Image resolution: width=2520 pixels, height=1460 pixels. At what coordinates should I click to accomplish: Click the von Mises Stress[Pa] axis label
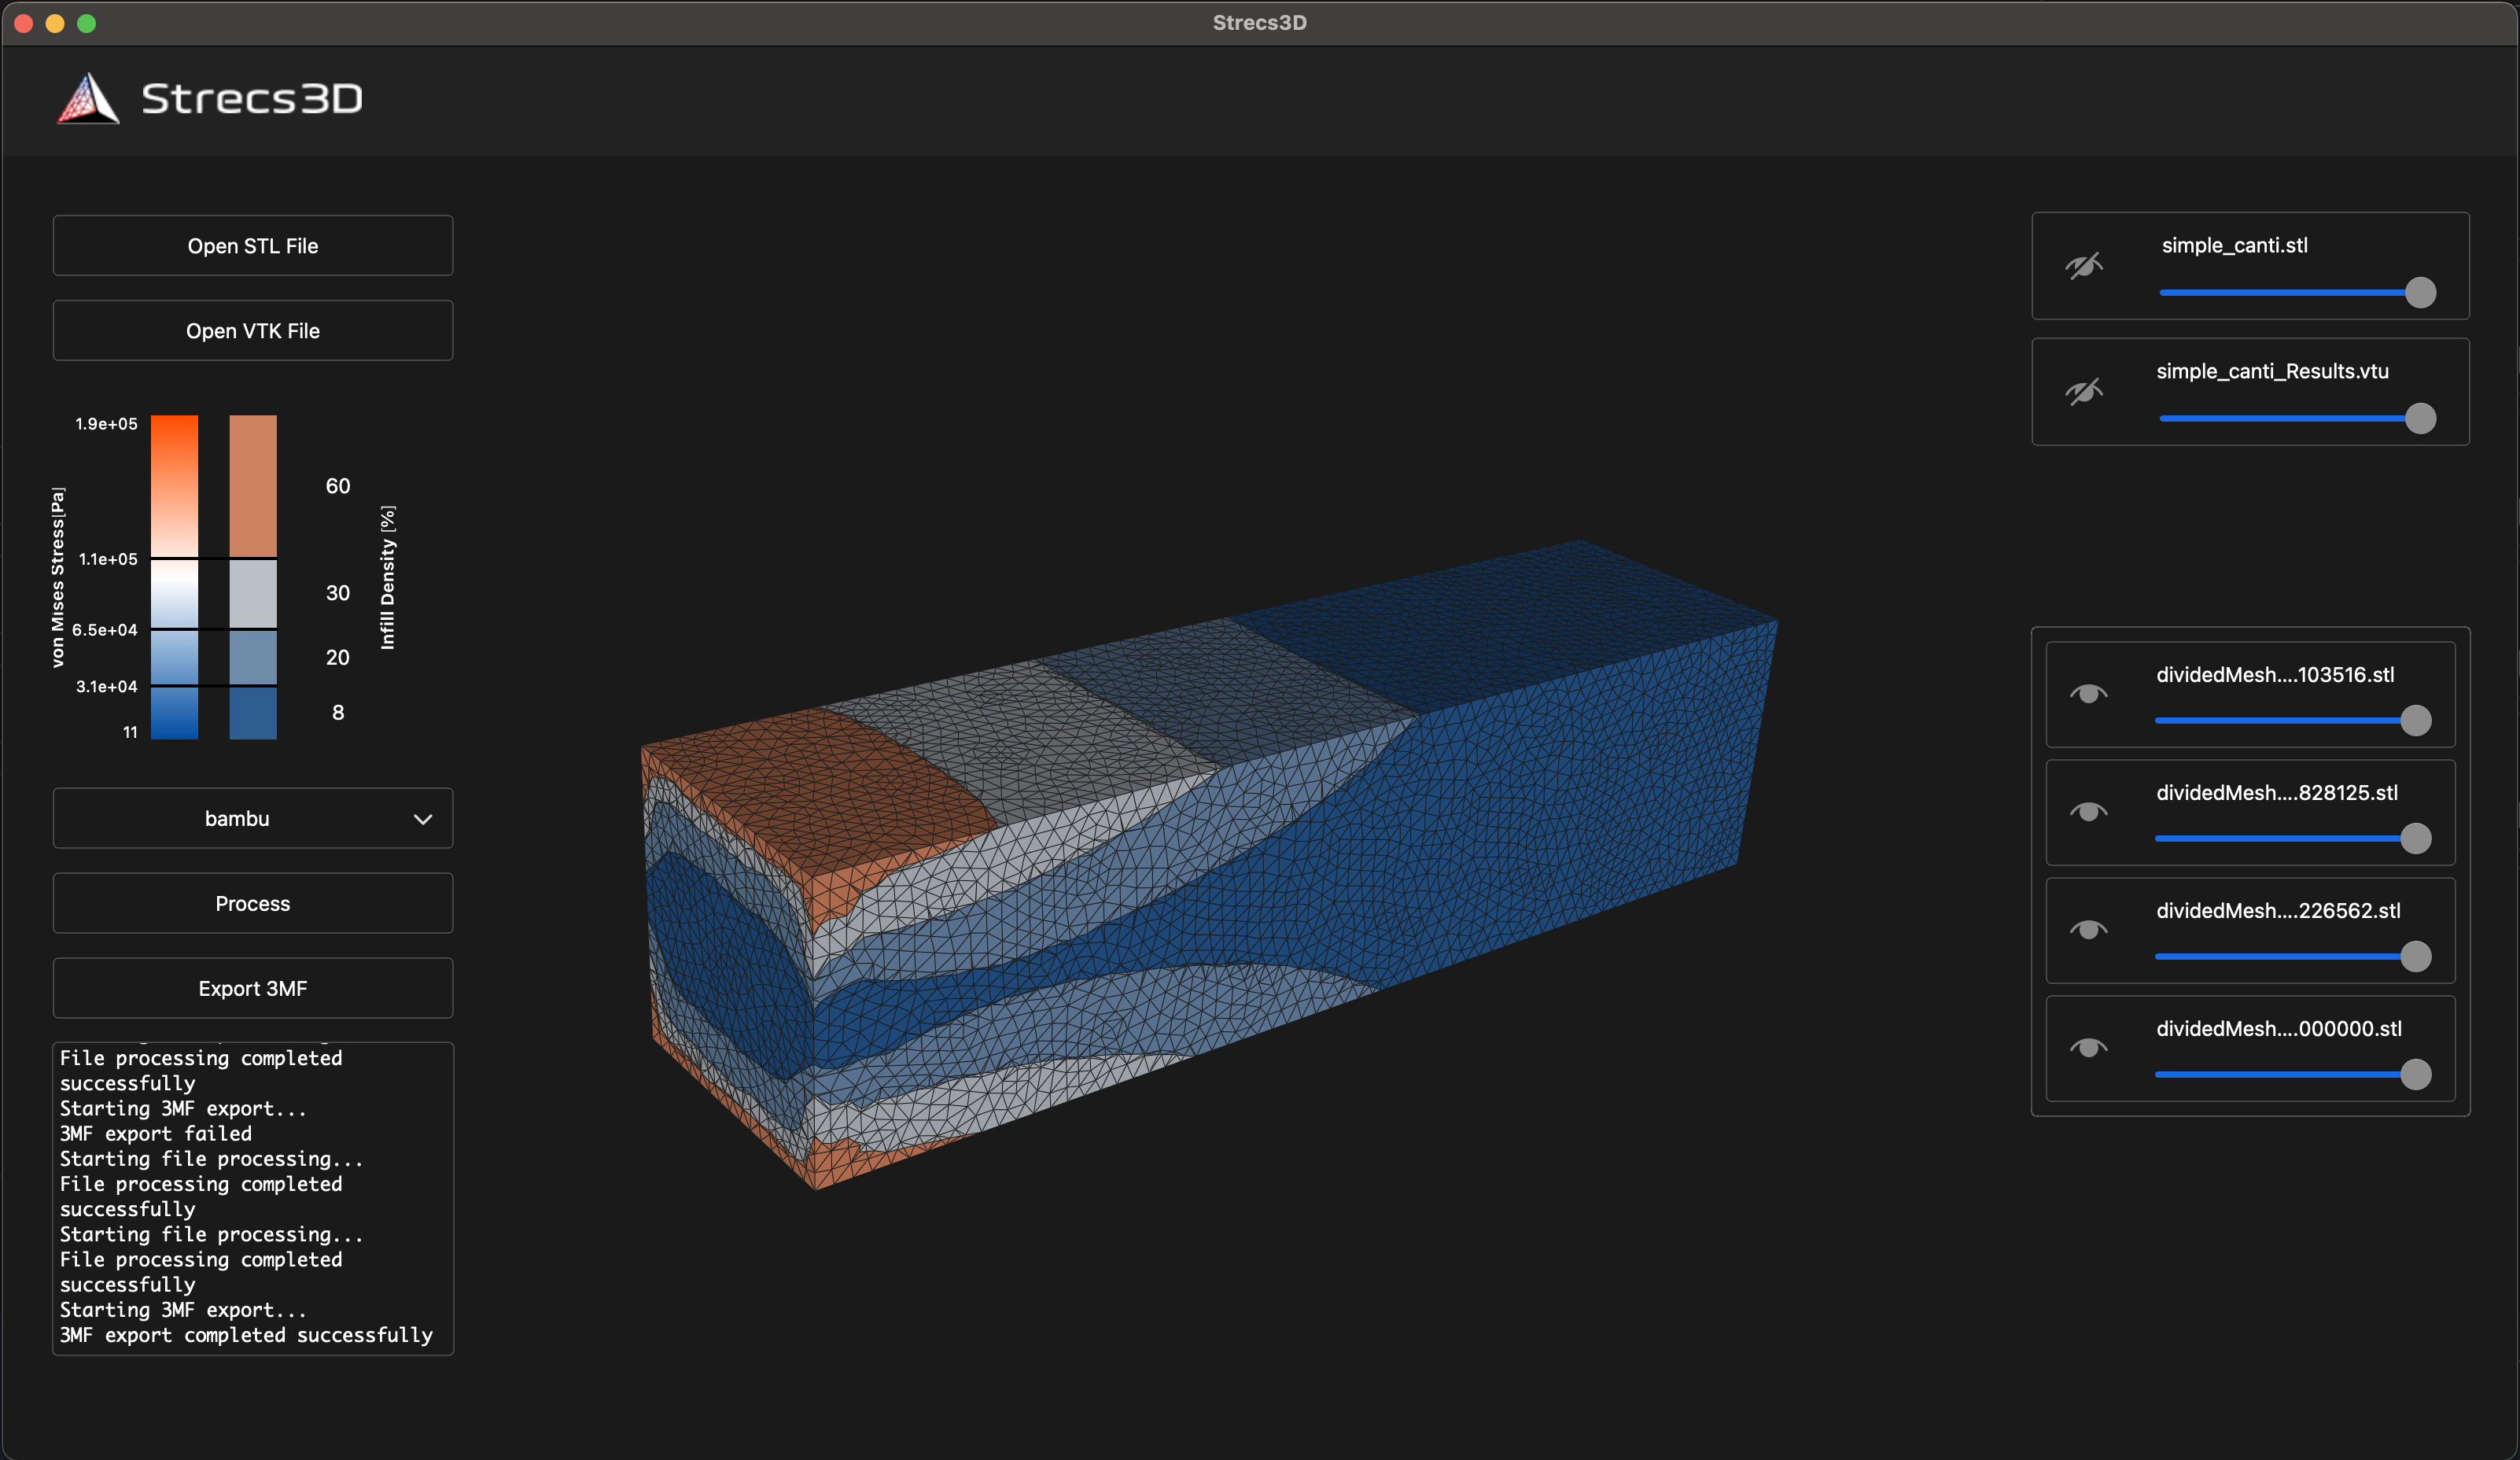[x=58, y=577]
